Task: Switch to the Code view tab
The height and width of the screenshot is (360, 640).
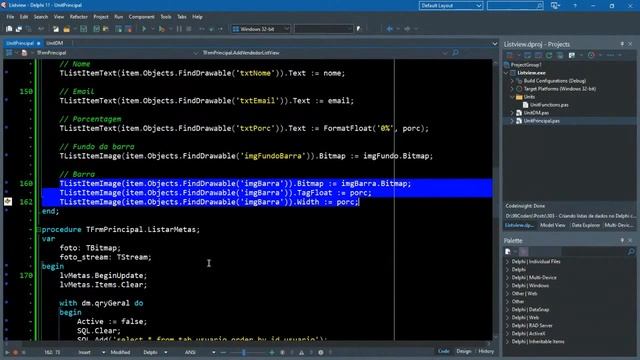Action: 444,351
